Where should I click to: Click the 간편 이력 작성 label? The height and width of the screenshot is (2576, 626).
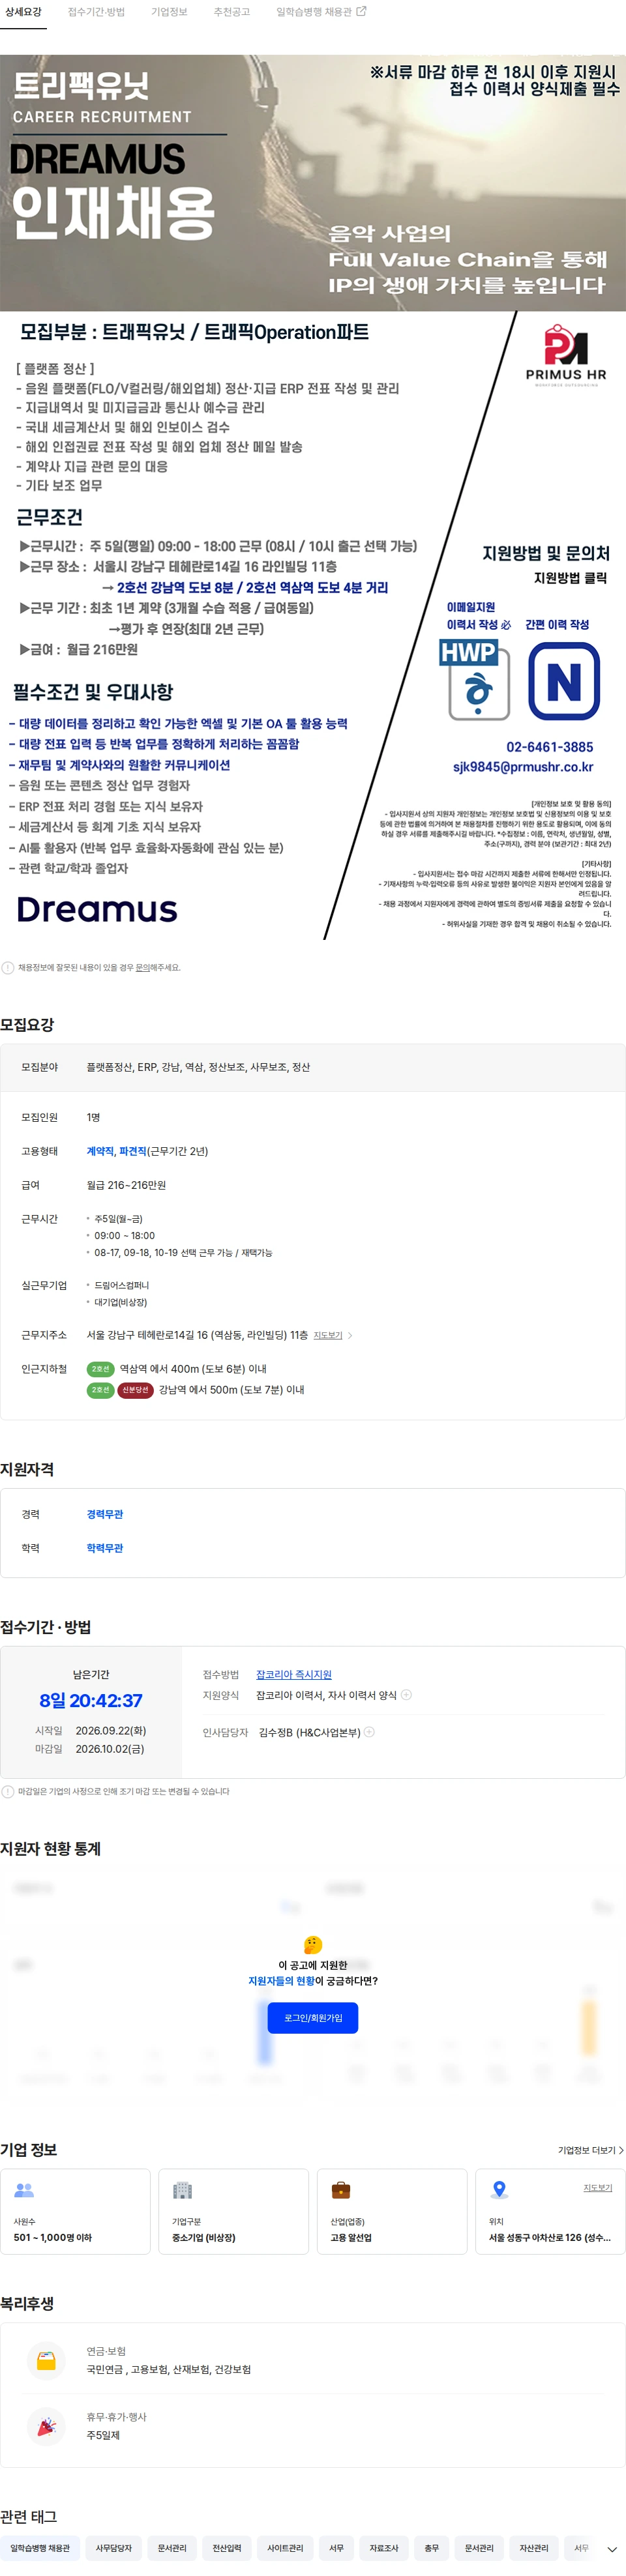tap(557, 625)
